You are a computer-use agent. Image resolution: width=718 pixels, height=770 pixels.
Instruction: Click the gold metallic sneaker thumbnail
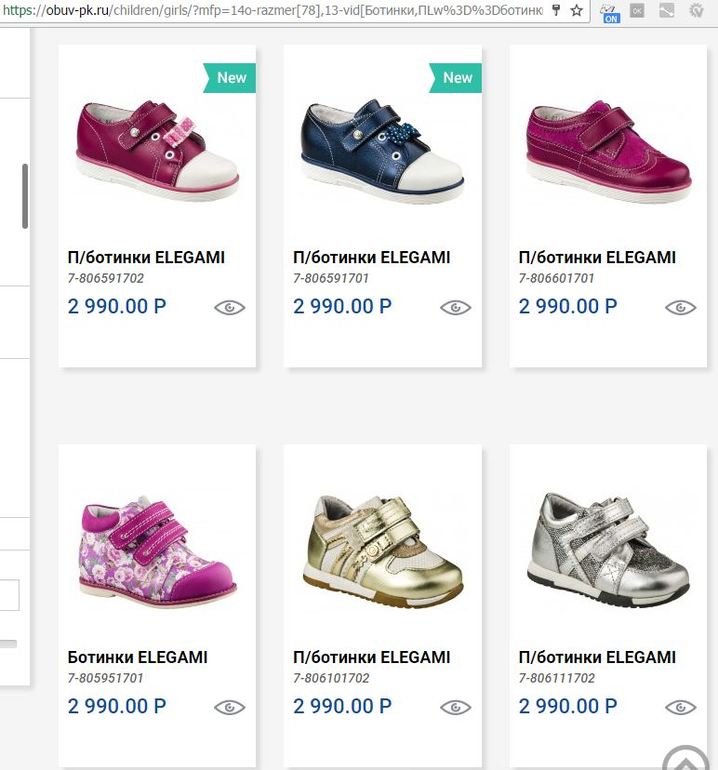(x=383, y=551)
